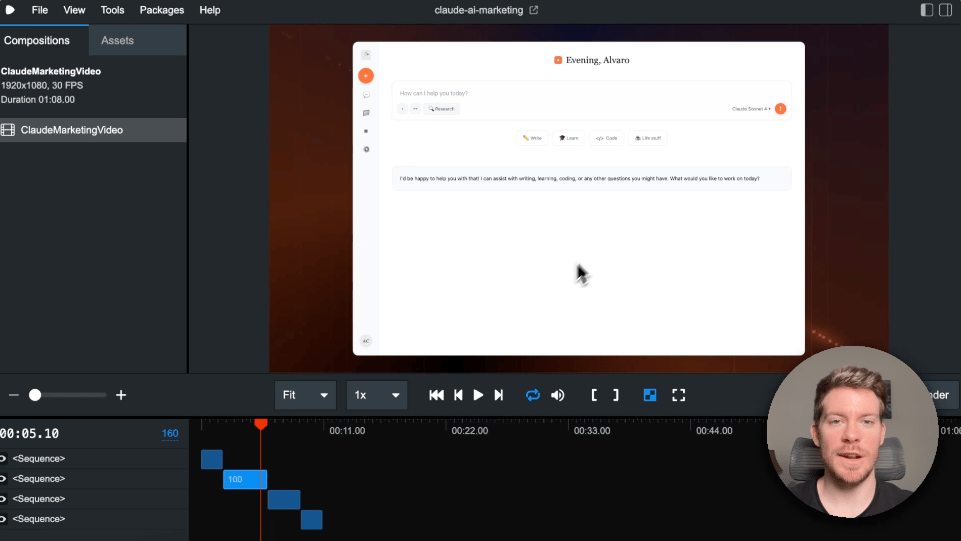Open the Packages menu

[x=162, y=10]
